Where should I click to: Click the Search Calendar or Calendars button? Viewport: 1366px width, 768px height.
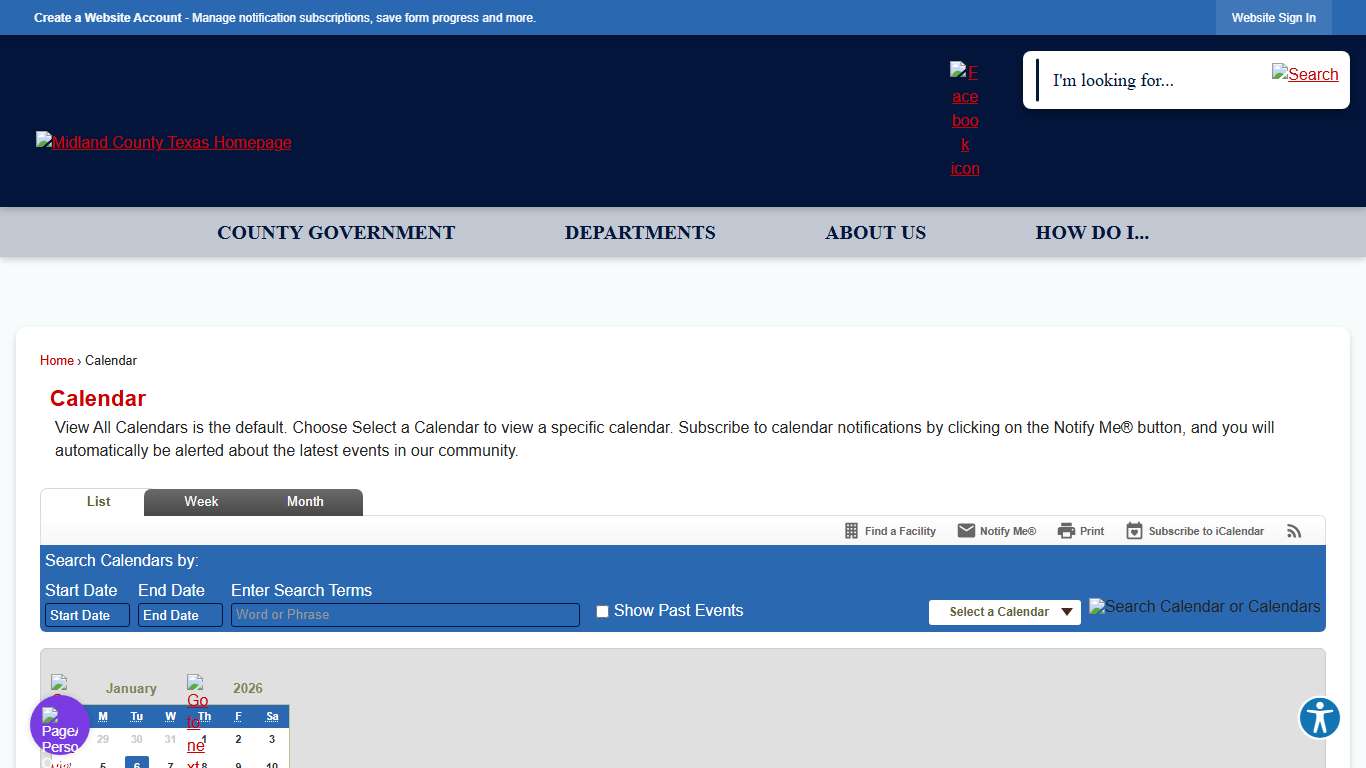[1204, 607]
